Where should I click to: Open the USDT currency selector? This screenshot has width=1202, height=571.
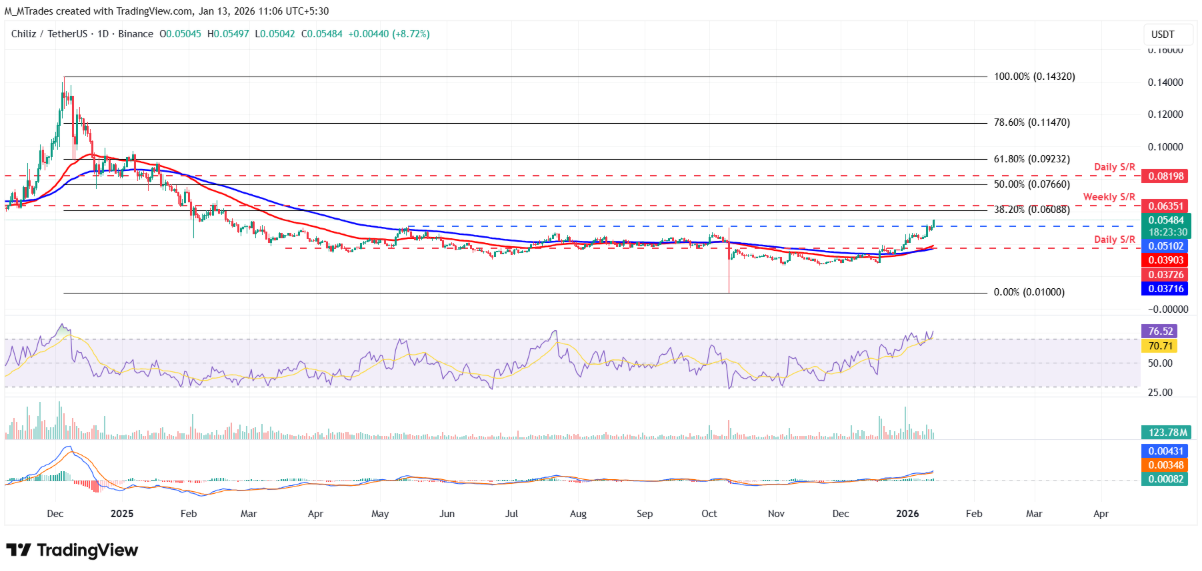point(1163,34)
